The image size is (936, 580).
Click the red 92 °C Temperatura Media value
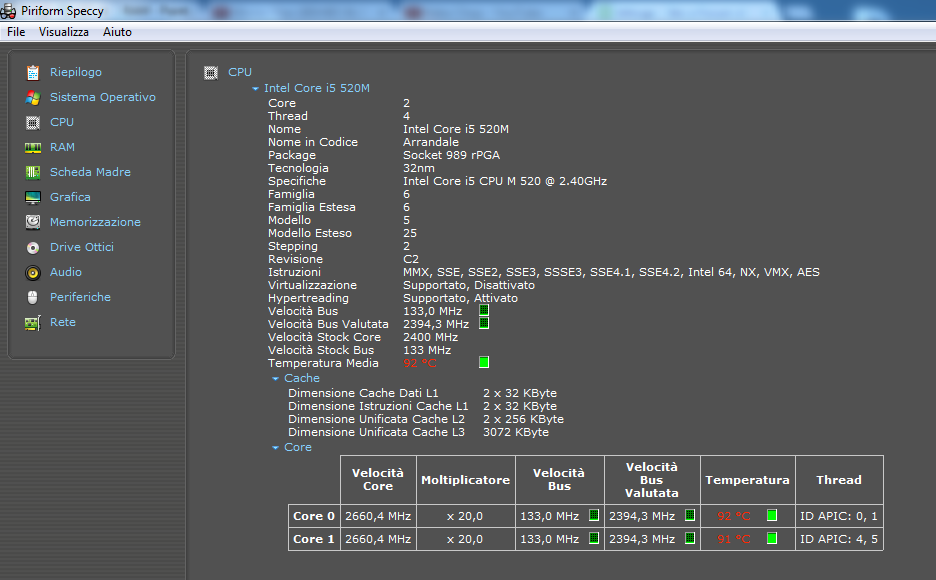pos(420,363)
